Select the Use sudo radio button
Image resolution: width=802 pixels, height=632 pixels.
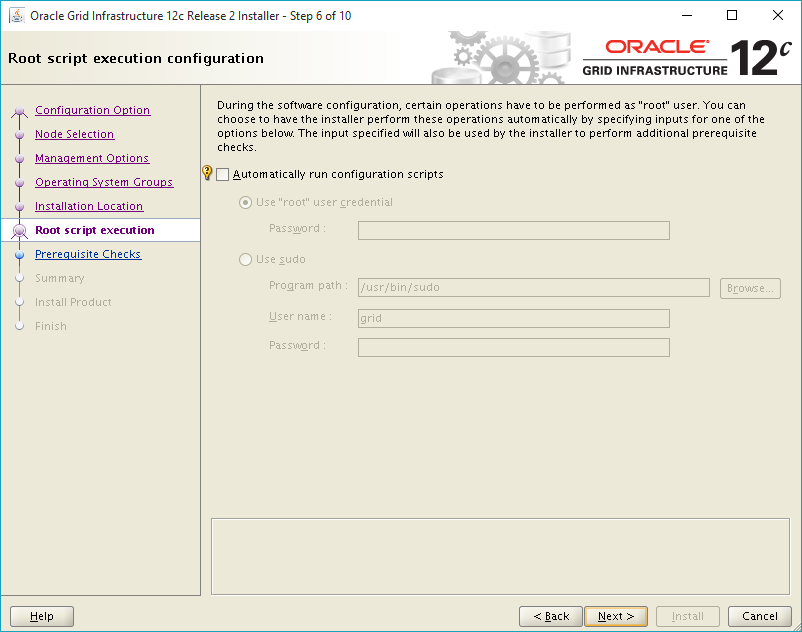point(246,260)
